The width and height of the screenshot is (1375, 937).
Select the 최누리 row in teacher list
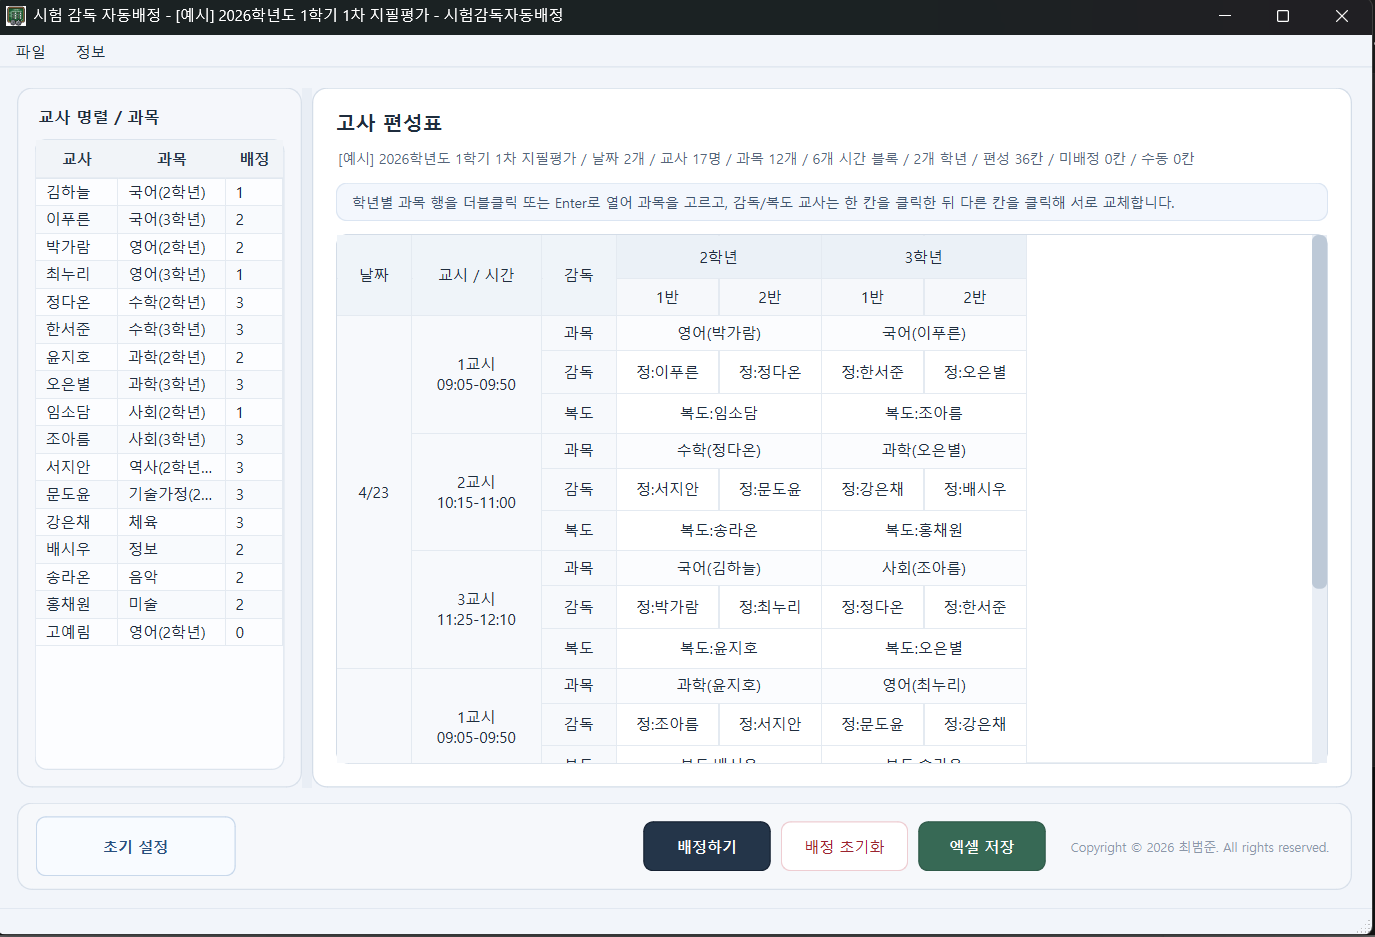[159, 274]
